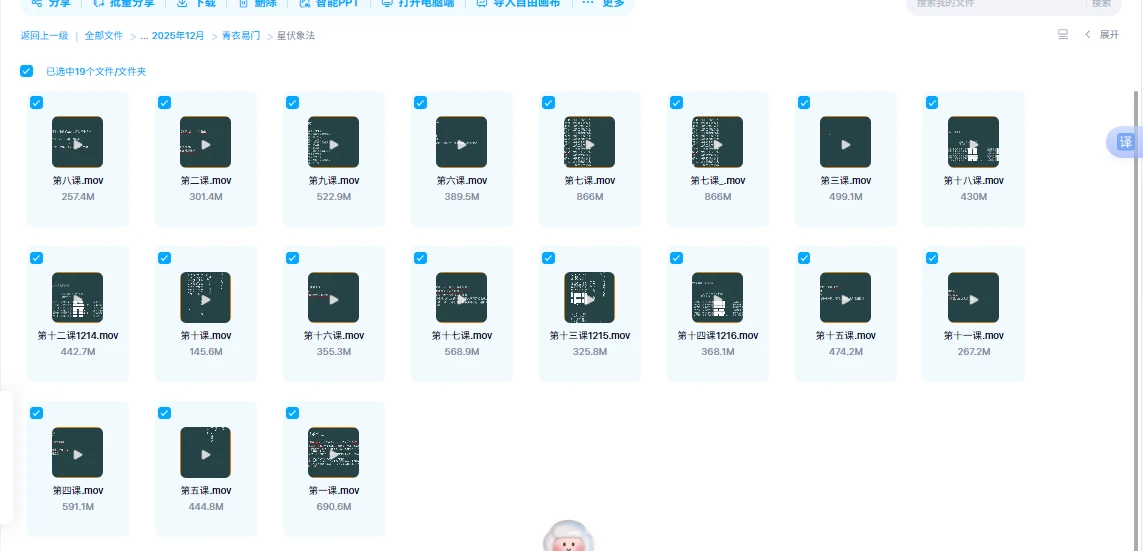This screenshot has width=1143, height=551.
Task: Uncheck 第四课.mov selection box
Action: click(x=37, y=413)
